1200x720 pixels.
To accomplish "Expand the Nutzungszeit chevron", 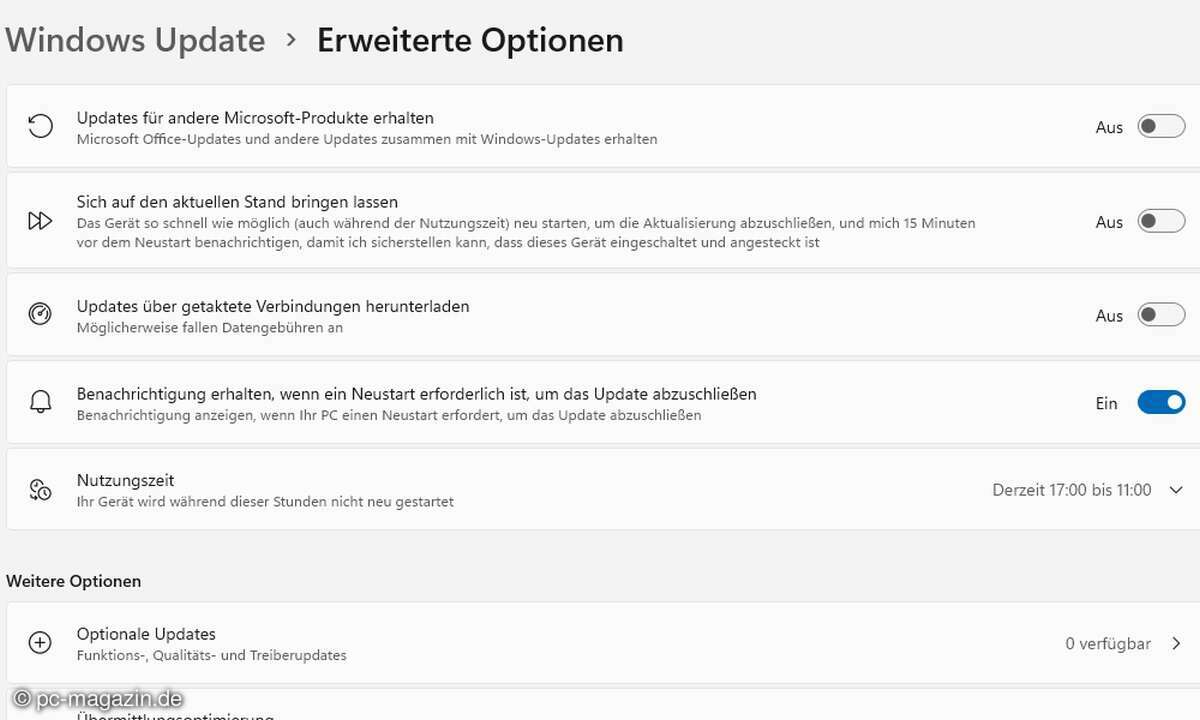I will [1176, 490].
